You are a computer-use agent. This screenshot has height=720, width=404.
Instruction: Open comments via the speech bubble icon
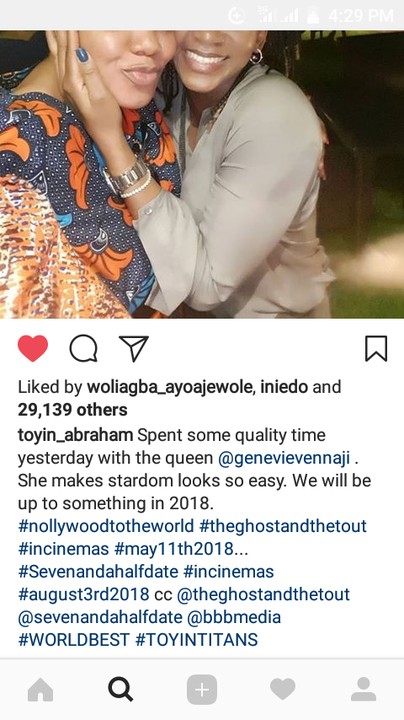point(83,349)
